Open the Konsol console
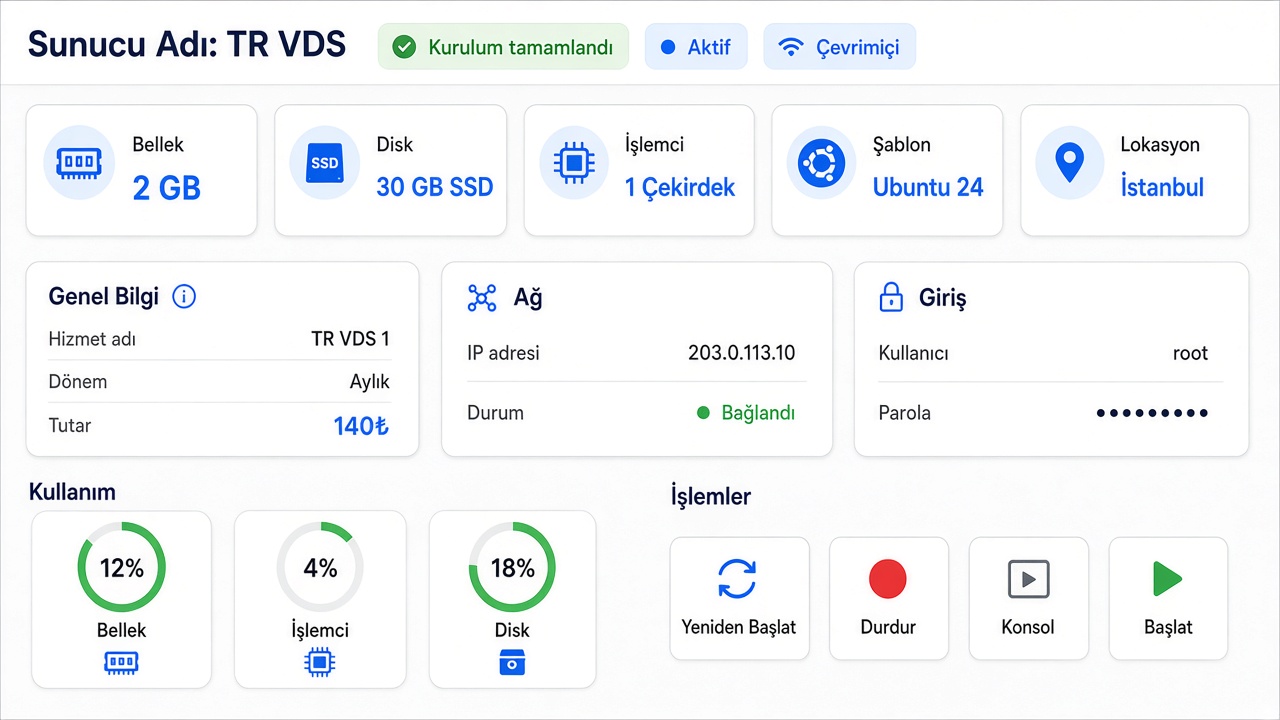The height and width of the screenshot is (720, 1280). click(1028, 598)
